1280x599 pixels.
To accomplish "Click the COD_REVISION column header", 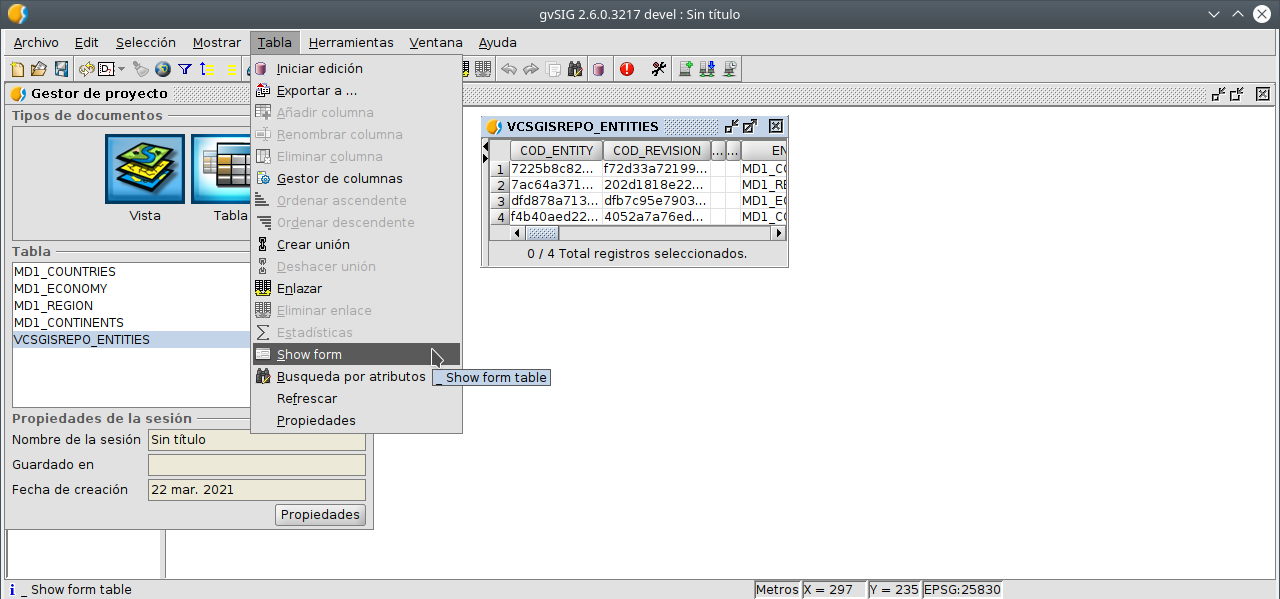I will (x=657, y=151).
